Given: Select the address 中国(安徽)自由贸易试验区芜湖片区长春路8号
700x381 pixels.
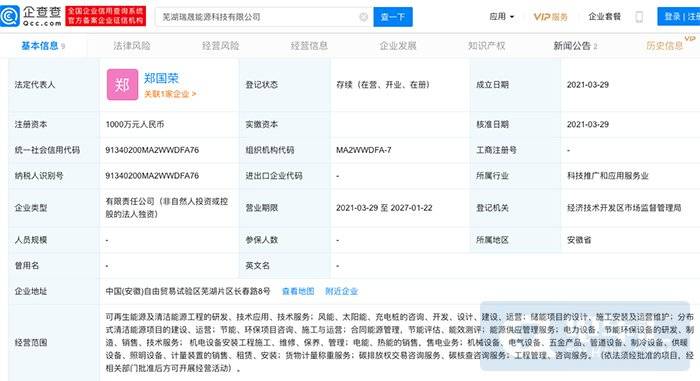Looking at the screenshot, I should (188, 291).
